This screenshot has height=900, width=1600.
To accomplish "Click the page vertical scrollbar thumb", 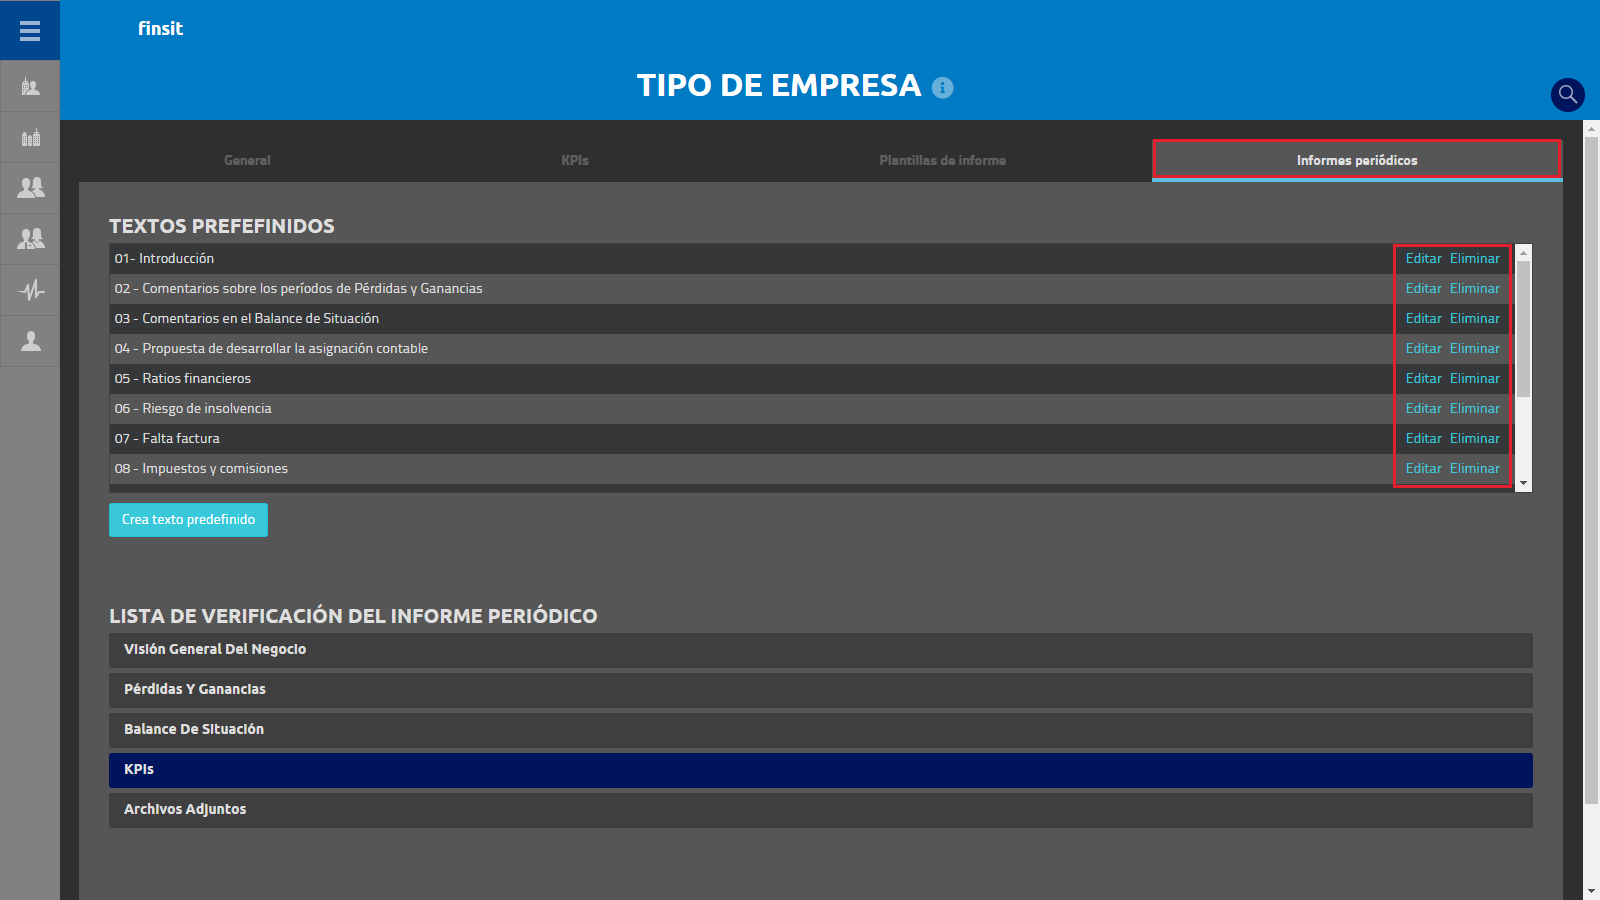I will coord(1591,470).
